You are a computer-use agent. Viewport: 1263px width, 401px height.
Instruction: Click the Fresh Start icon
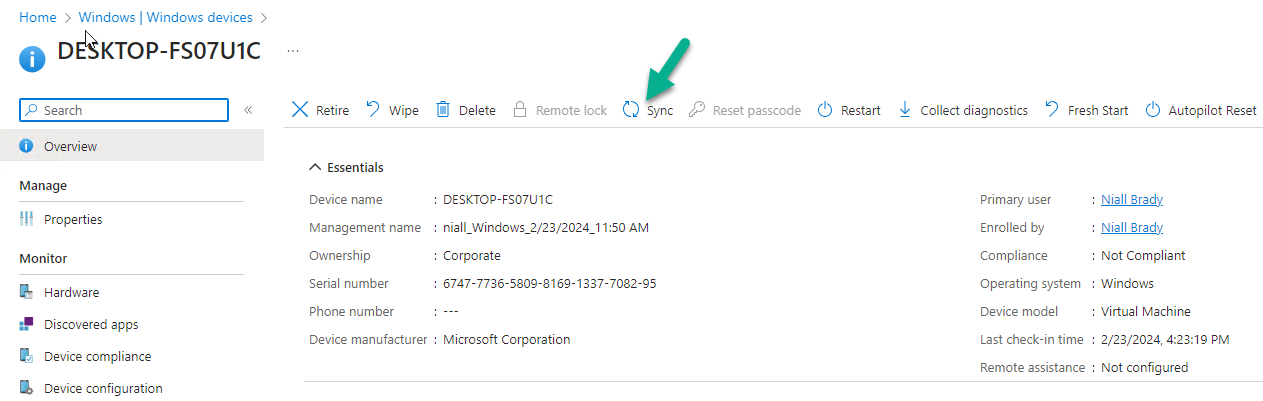1052,109
